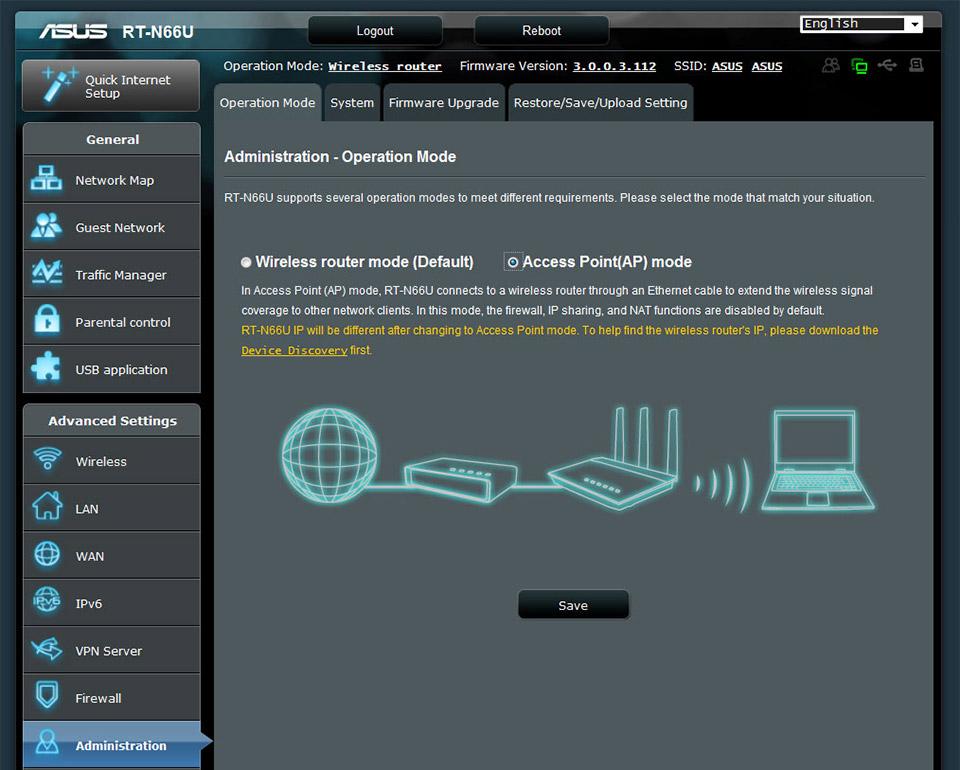Open LAN settings menu item
Image resolution: width=960 pixels, height=770 pixels.
(x=112, y=508)
